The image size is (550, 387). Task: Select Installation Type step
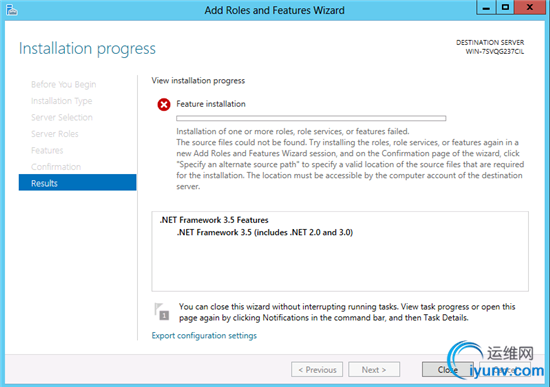click(61, 101)
